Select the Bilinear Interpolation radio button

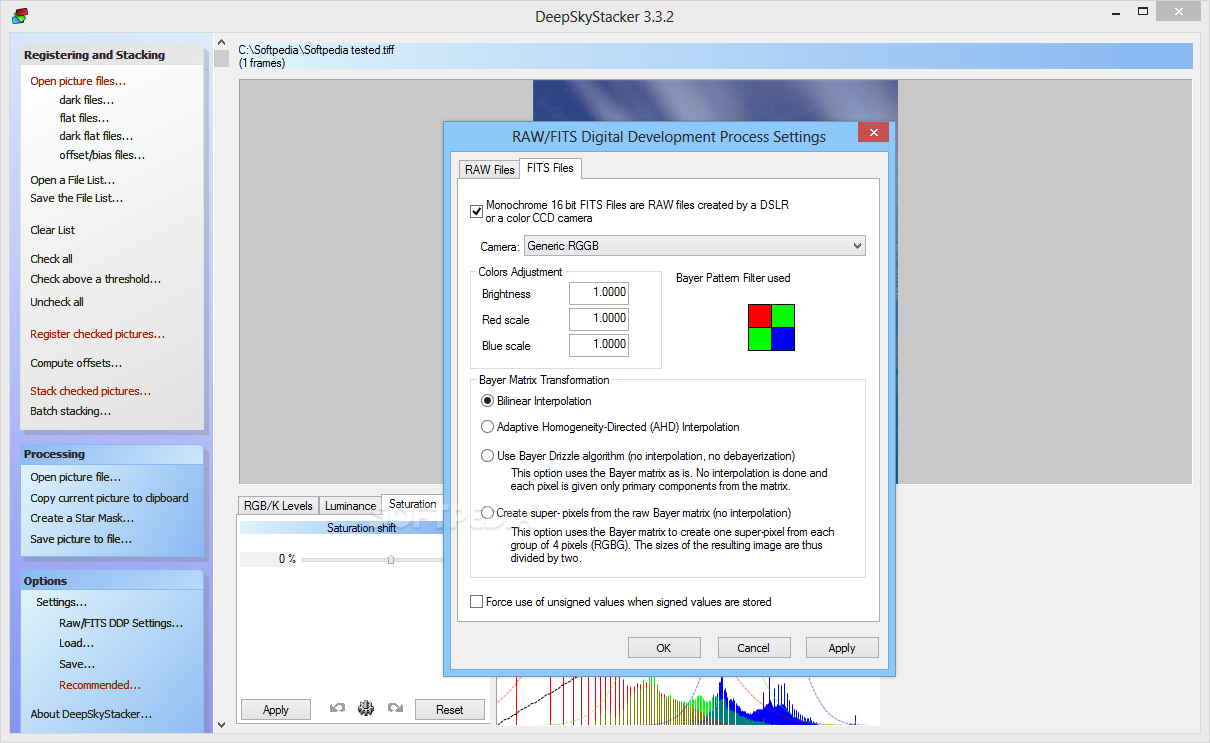click(488, 401)
